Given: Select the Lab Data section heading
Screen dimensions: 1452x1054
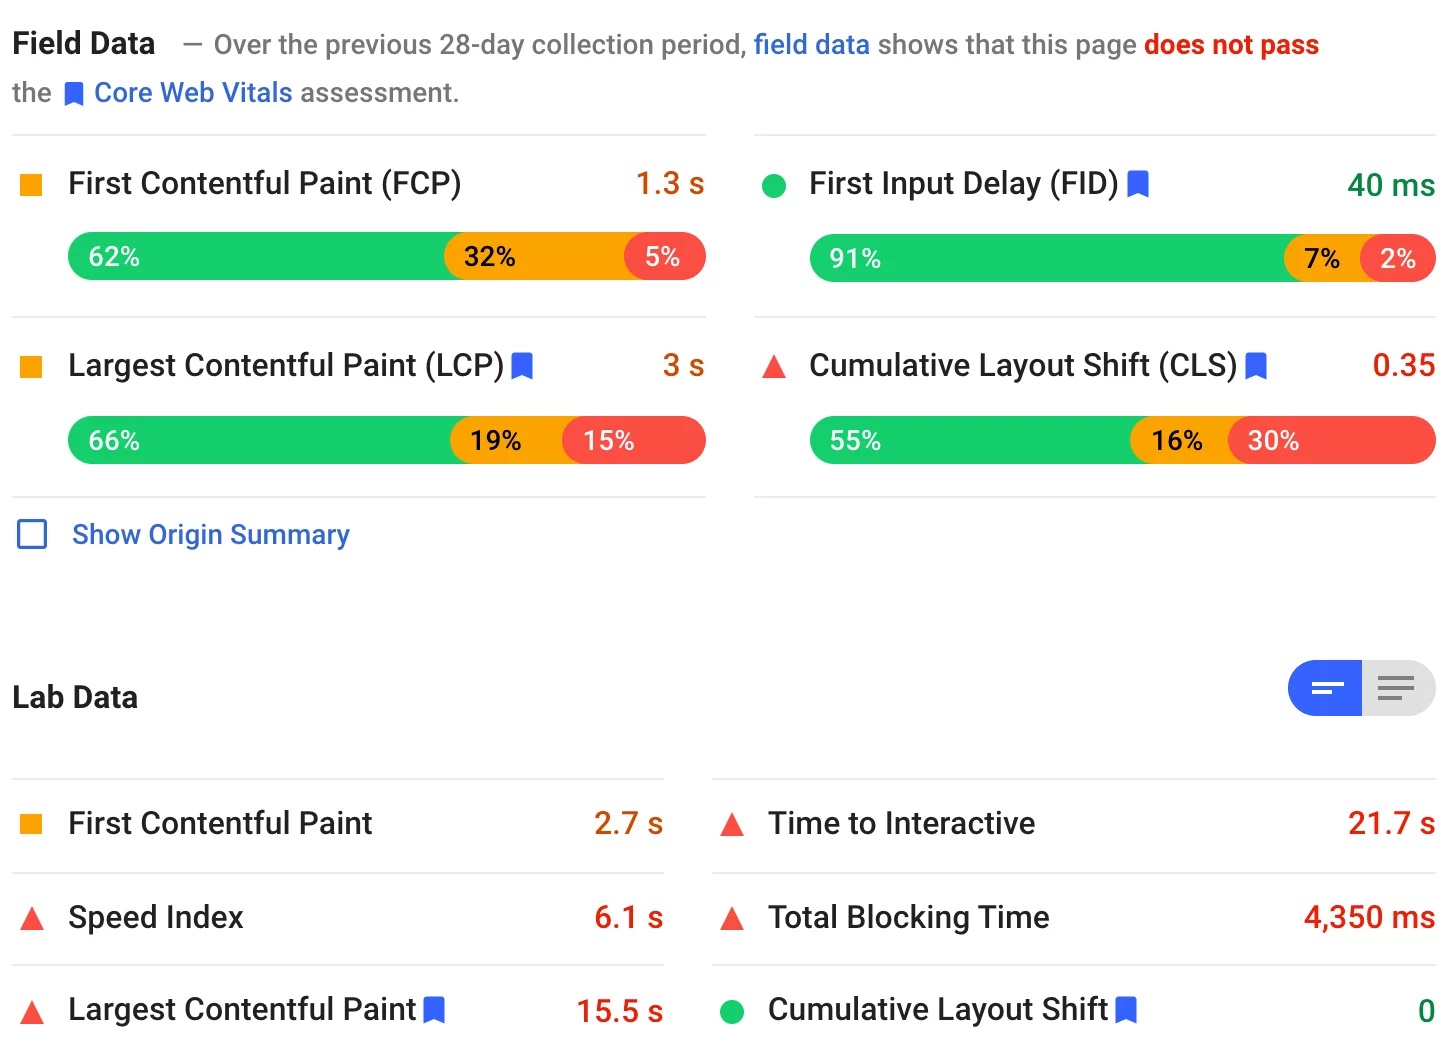Looking at the screenshot, I should 75,697.
